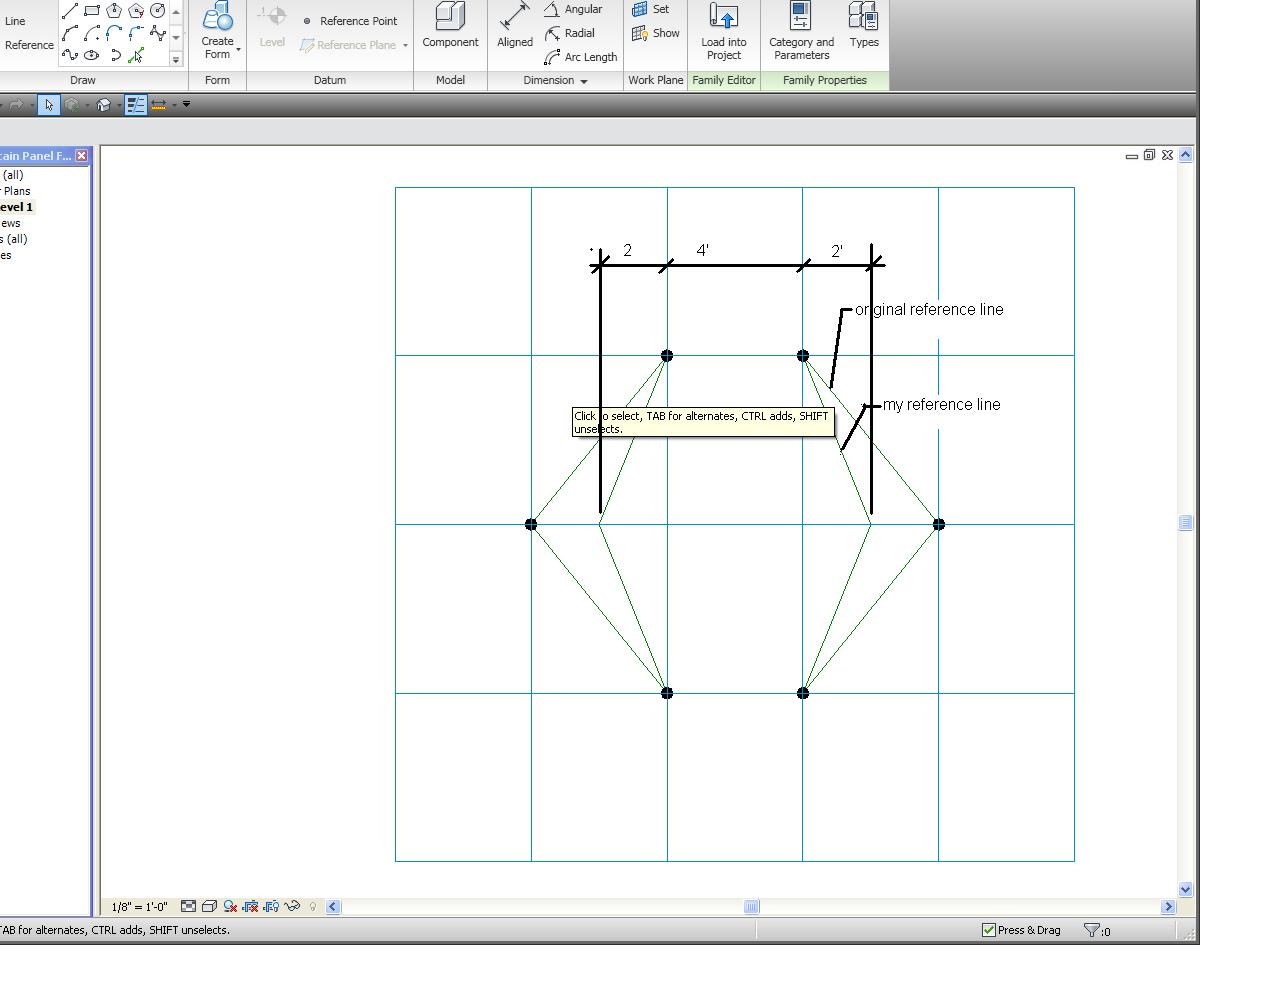The image size is (1281, 1001).
Task: Click Show Crop Region control icon
Action: 271,907
